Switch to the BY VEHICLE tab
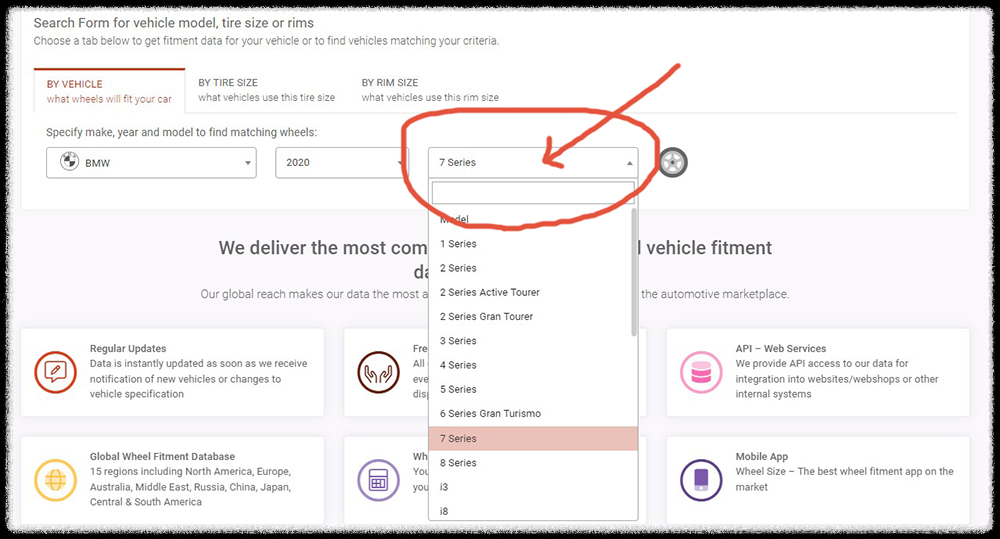 (109, 91)
